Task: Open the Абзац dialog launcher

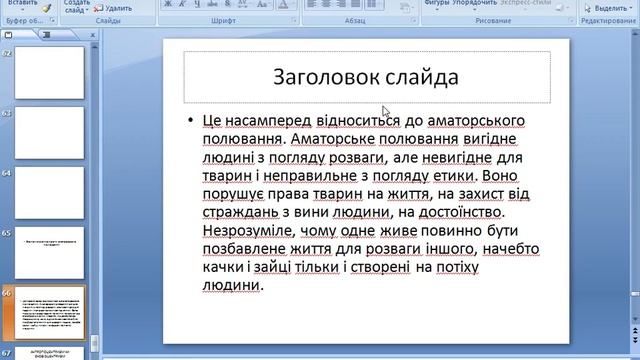Action: [413, 20]
